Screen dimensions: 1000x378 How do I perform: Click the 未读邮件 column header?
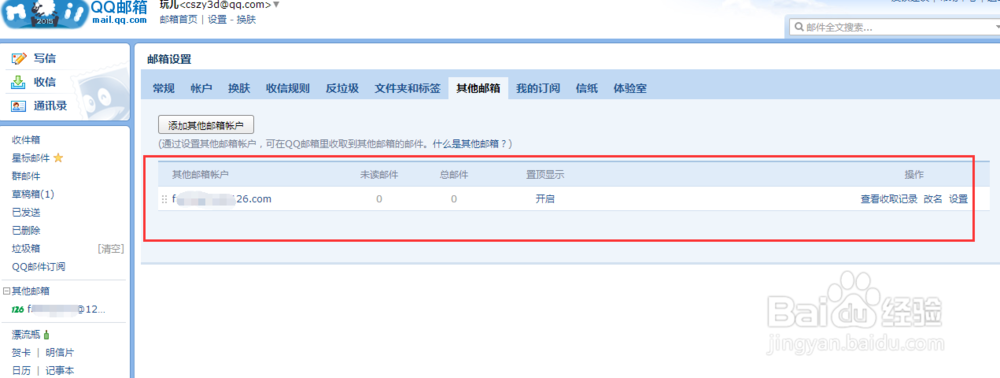379,175
